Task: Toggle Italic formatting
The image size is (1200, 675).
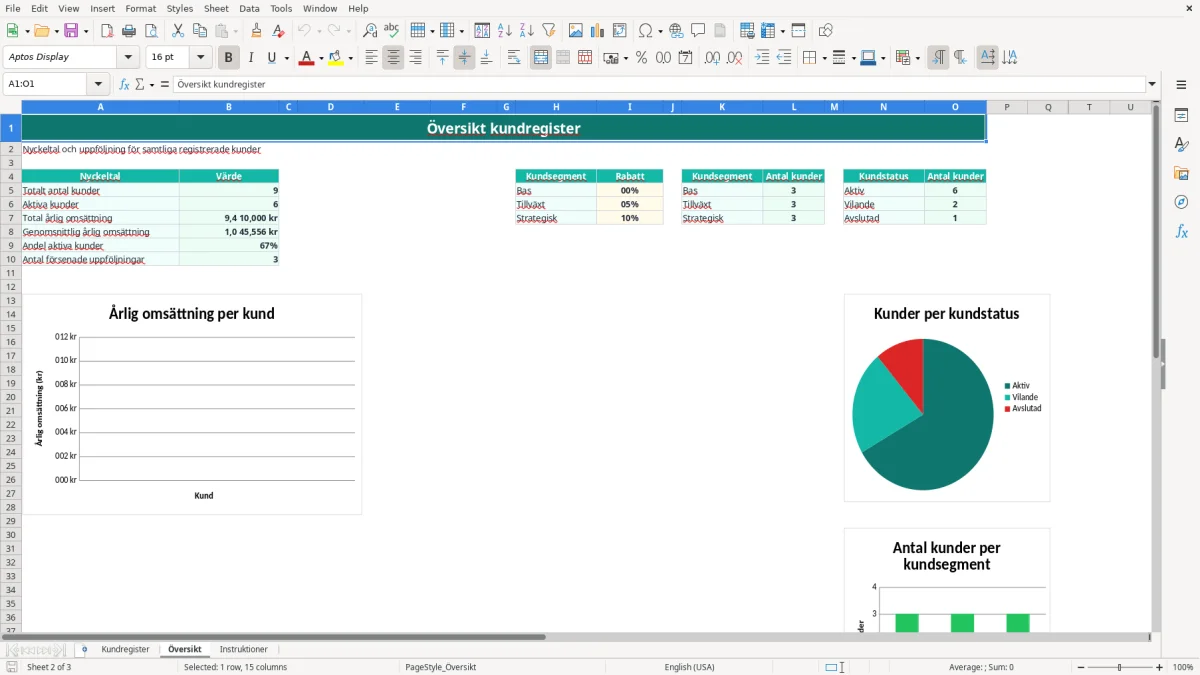Action: coord(250,58)
